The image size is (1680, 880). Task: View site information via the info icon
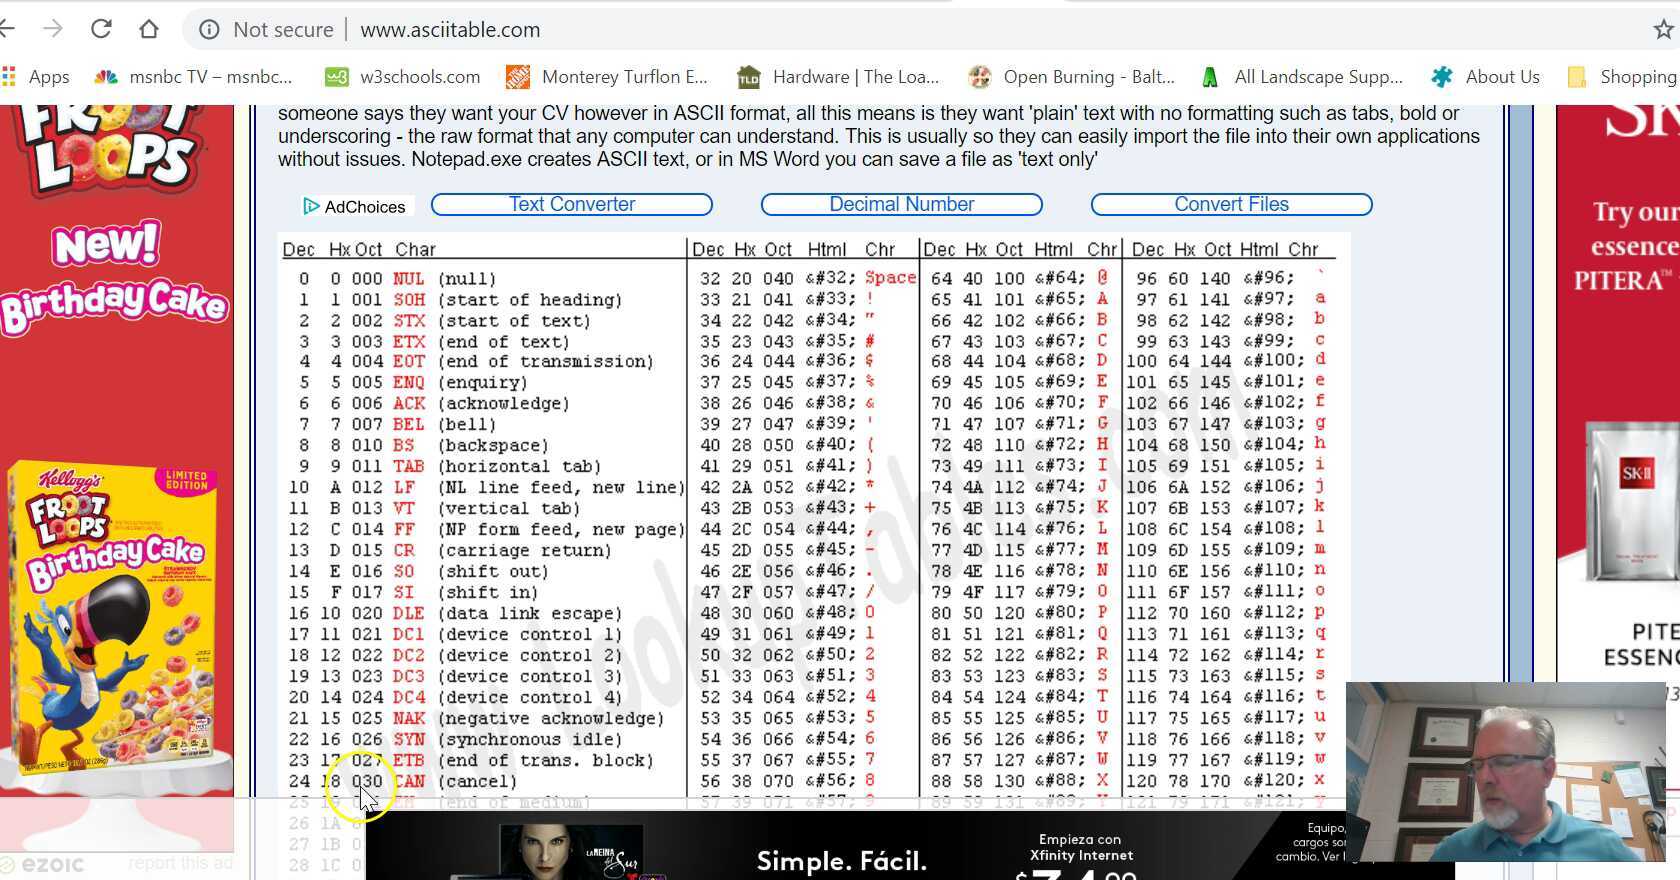click(x=209, y=30)
